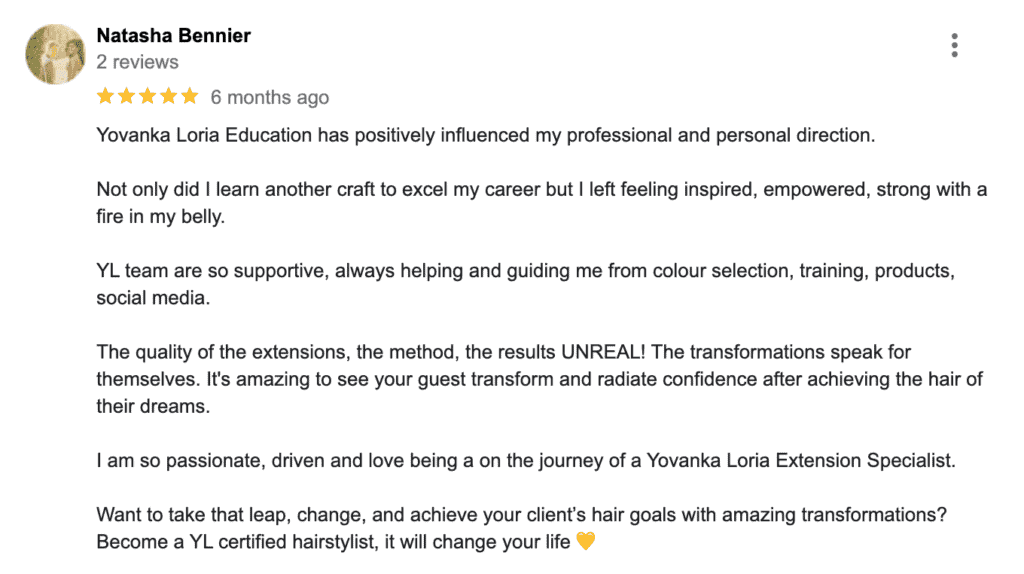The height and width of the screenshot is (574, 1024).
Task: Click the "2 reviews" count text
Action: 137,62
